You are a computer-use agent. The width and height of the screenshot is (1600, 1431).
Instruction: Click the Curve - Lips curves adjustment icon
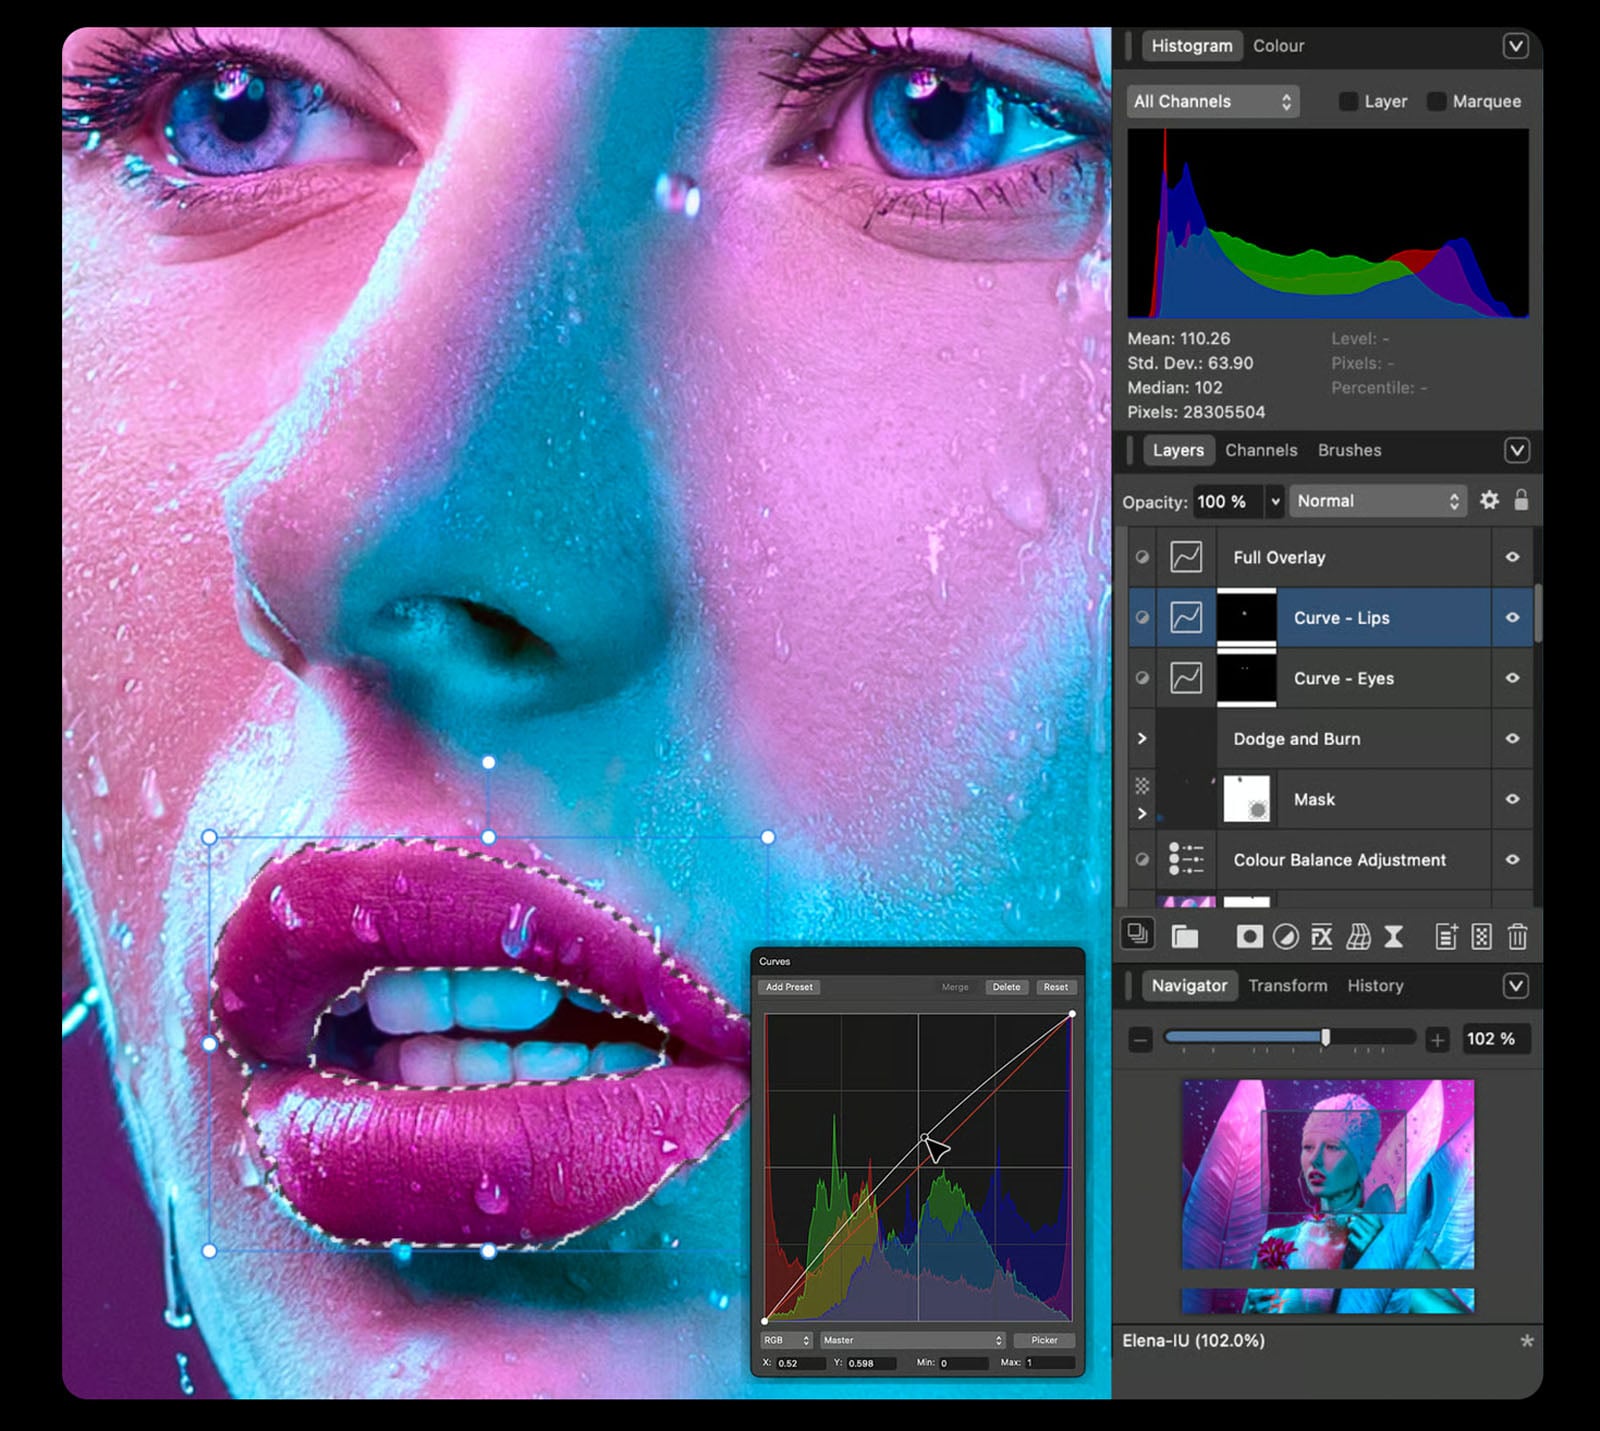1186,618
